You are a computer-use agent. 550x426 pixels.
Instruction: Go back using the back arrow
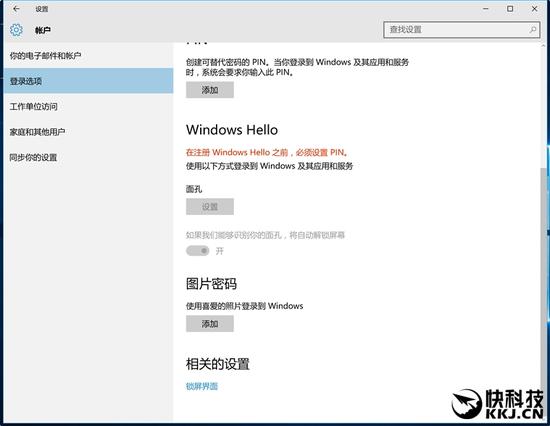(16, 9)
